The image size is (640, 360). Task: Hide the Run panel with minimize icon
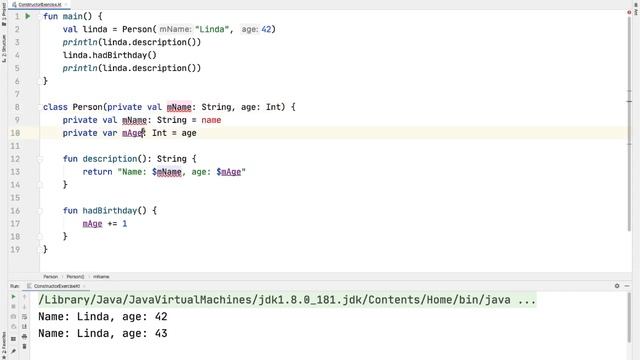point(627,286)
